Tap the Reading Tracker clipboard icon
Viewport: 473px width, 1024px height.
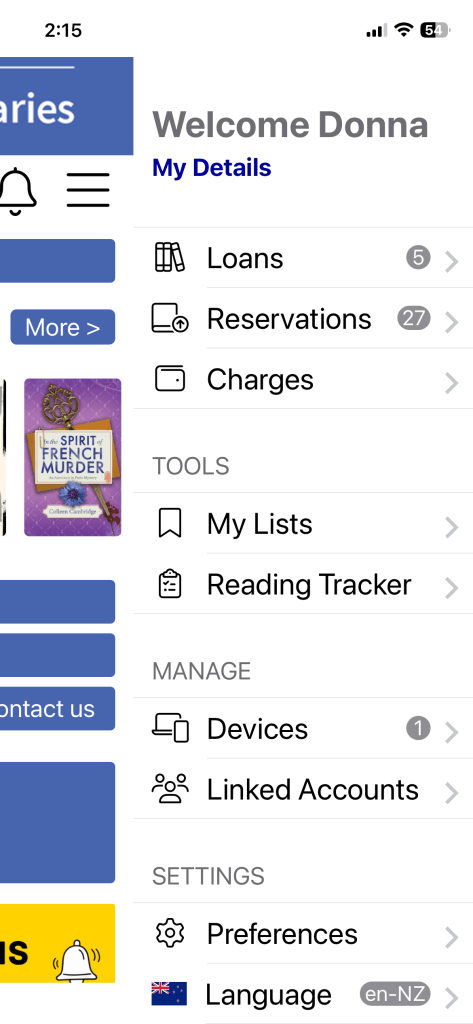tap(170, 584)
